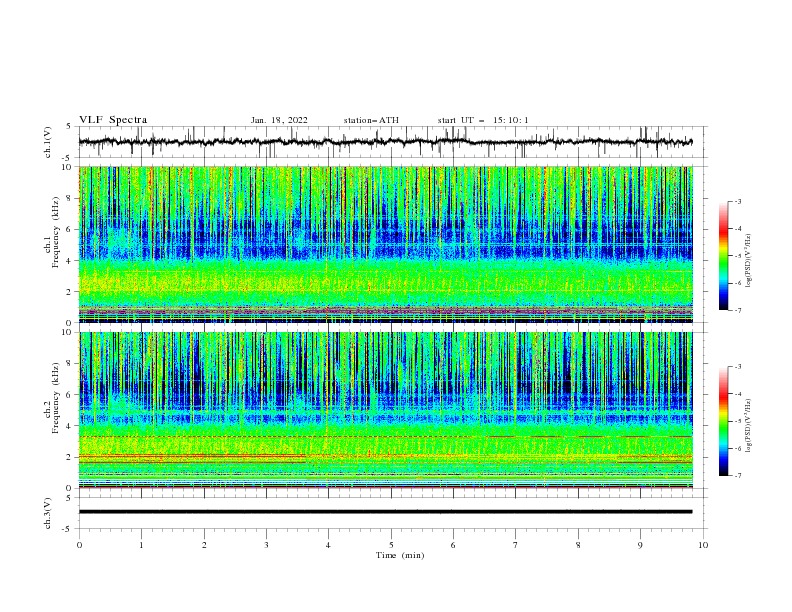Click the ch.1 voltage waveform trace

(385, 142)
